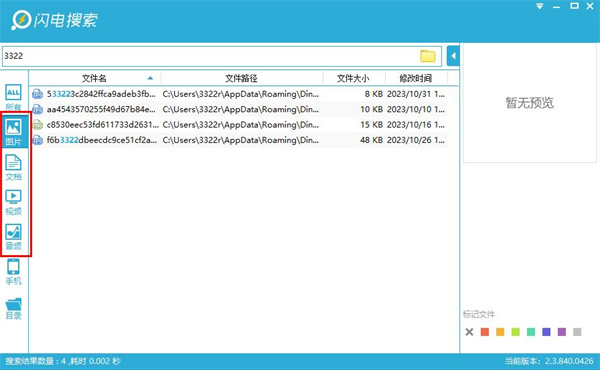This screenshot has width=600, height=370.
Task: Mark file with the red color swatch
Action: (484, 332)
